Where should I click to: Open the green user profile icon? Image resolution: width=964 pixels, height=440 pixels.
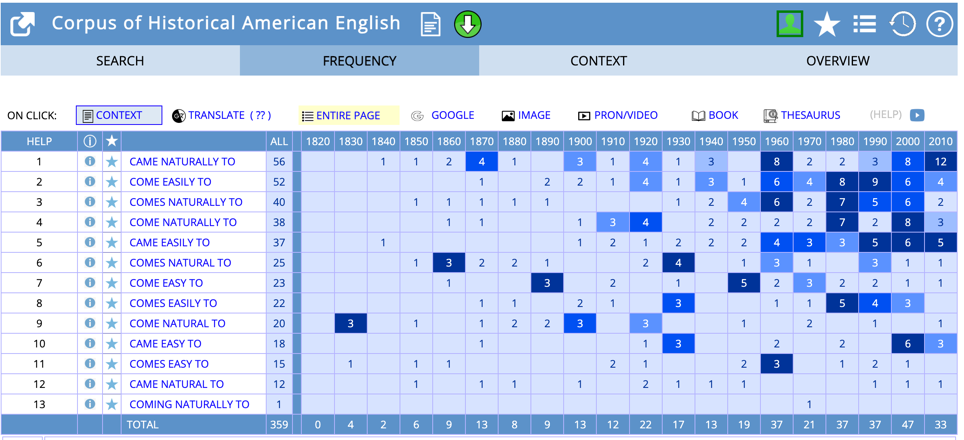tap(789, 24)
